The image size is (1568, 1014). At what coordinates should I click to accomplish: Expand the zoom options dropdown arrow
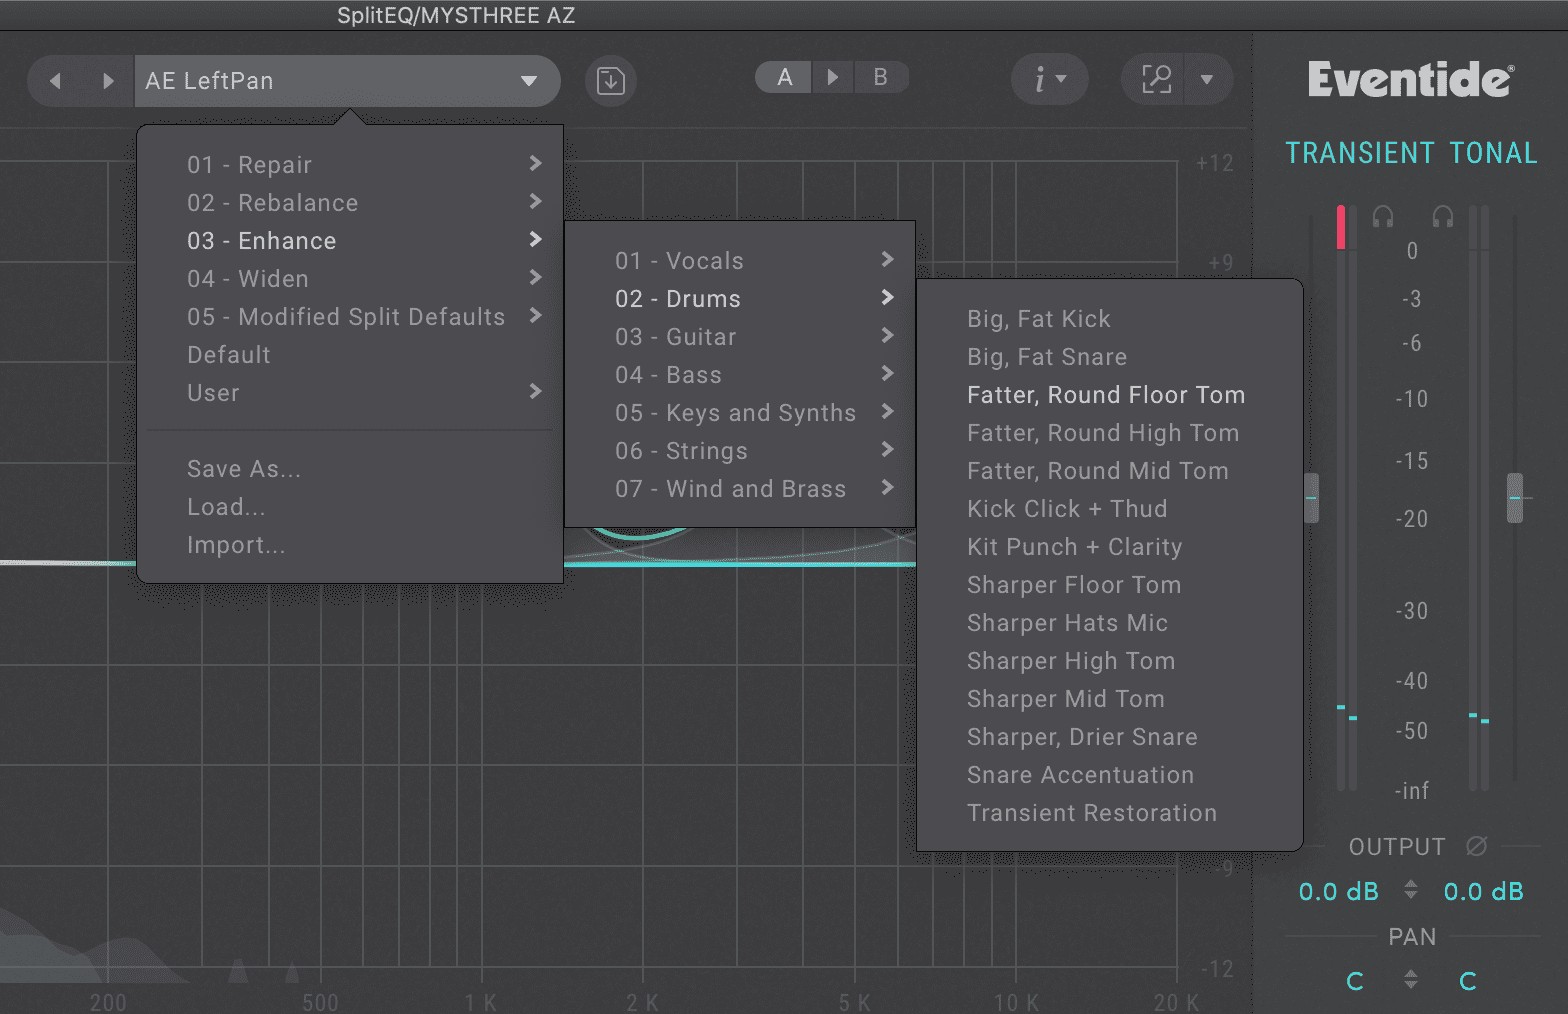point(1207,79)
